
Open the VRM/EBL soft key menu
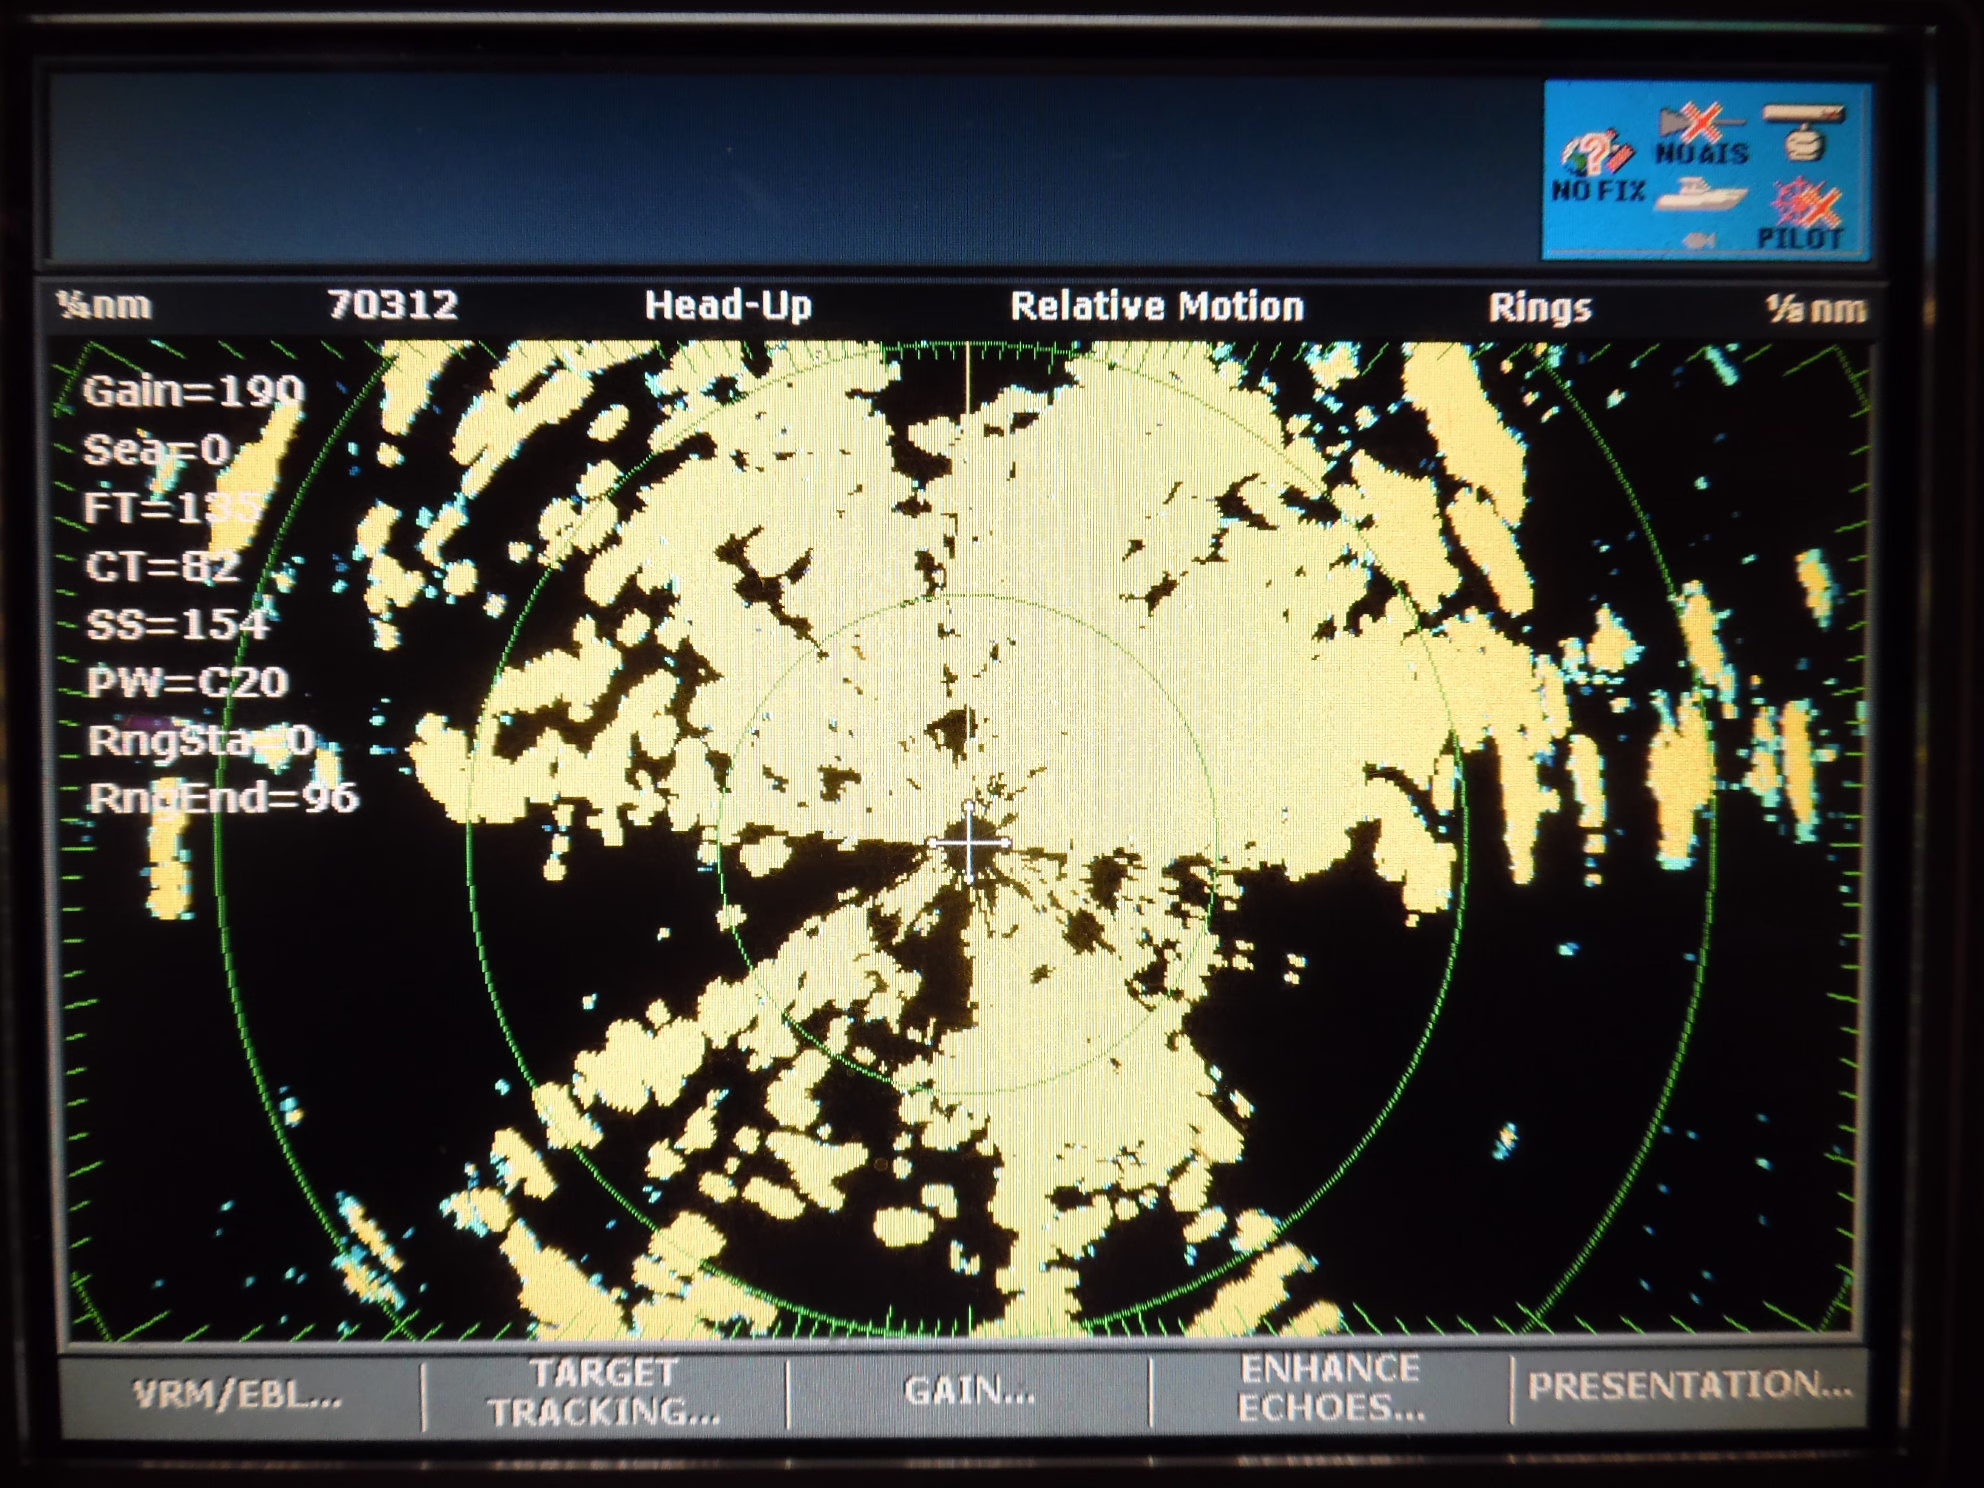click(x=238, y=1394)
